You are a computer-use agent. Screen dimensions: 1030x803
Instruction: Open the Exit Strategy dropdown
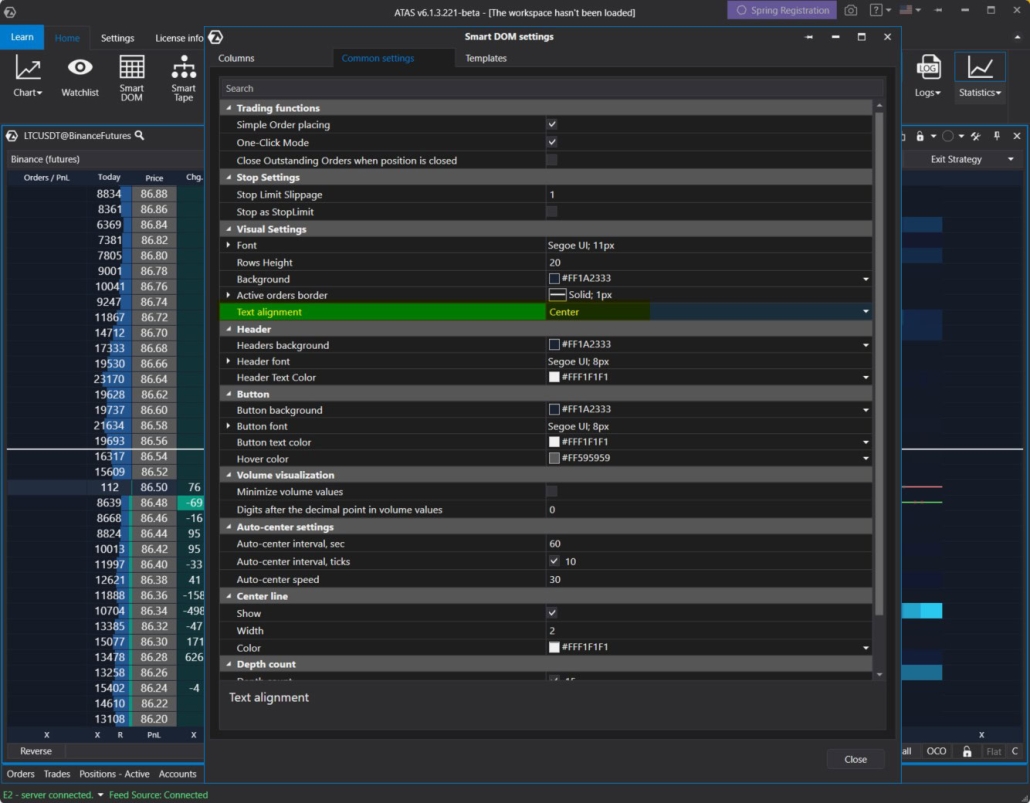tap(1010, 159)
